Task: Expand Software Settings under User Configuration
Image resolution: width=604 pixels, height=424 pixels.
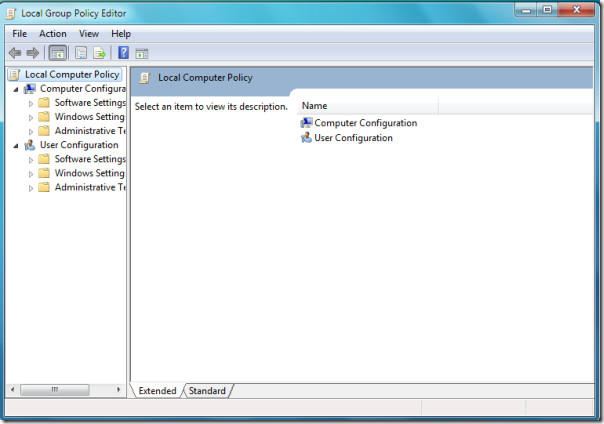Action: [31, 160]
